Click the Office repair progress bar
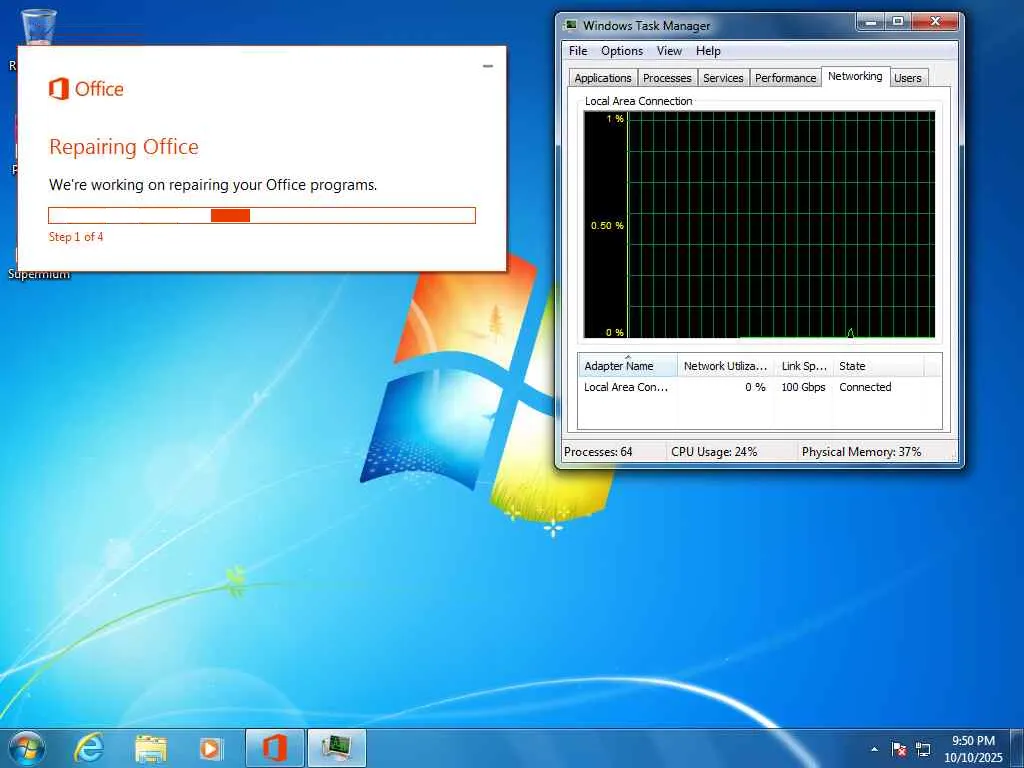Viewport: 1024px width, 768px height. (262, 216)
